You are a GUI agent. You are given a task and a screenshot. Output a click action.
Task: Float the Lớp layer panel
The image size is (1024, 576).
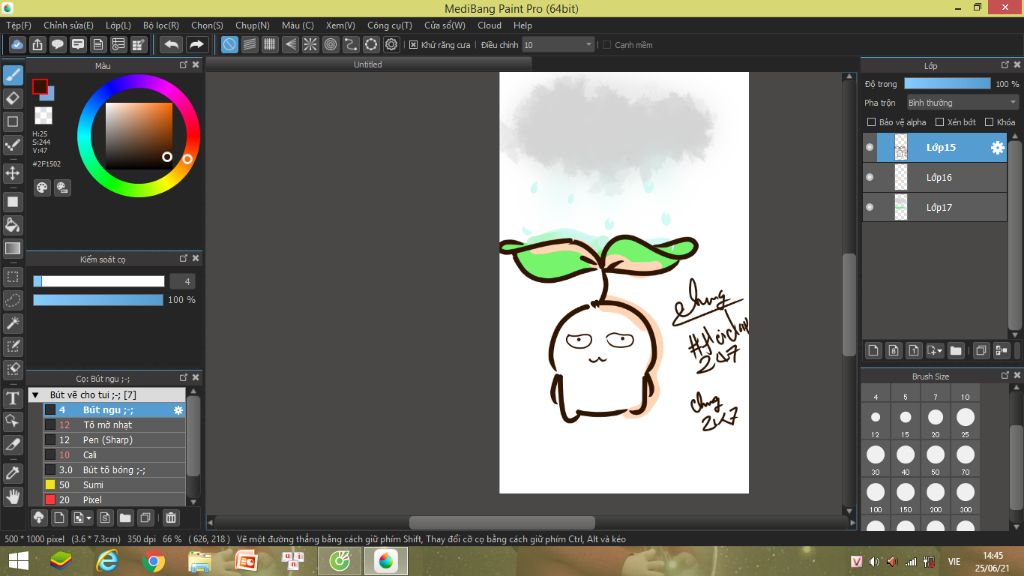coord(1004,65)
